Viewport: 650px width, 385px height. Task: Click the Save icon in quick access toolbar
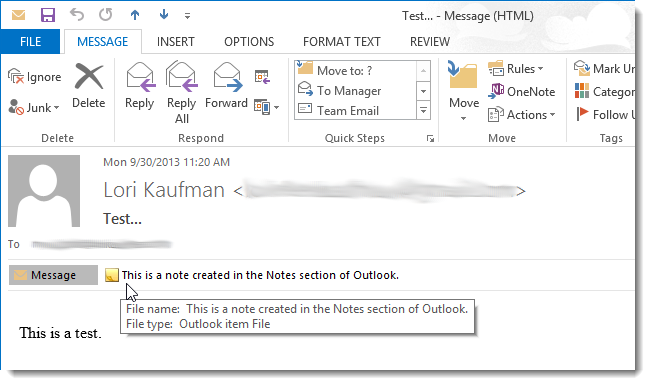(48, 15)
